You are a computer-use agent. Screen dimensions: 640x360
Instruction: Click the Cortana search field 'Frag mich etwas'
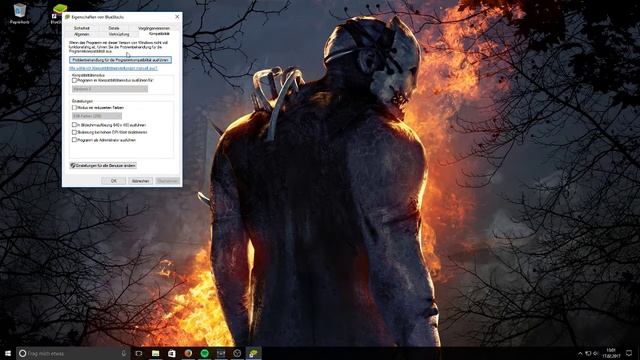(73, 353)
